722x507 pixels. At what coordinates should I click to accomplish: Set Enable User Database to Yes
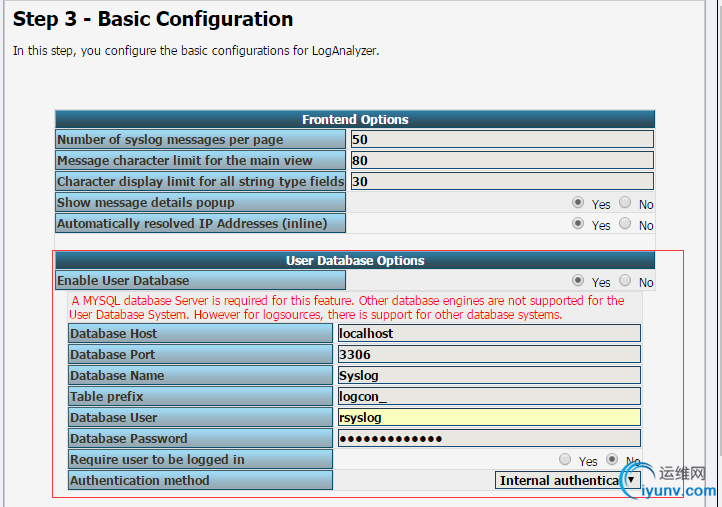[577, 280]
